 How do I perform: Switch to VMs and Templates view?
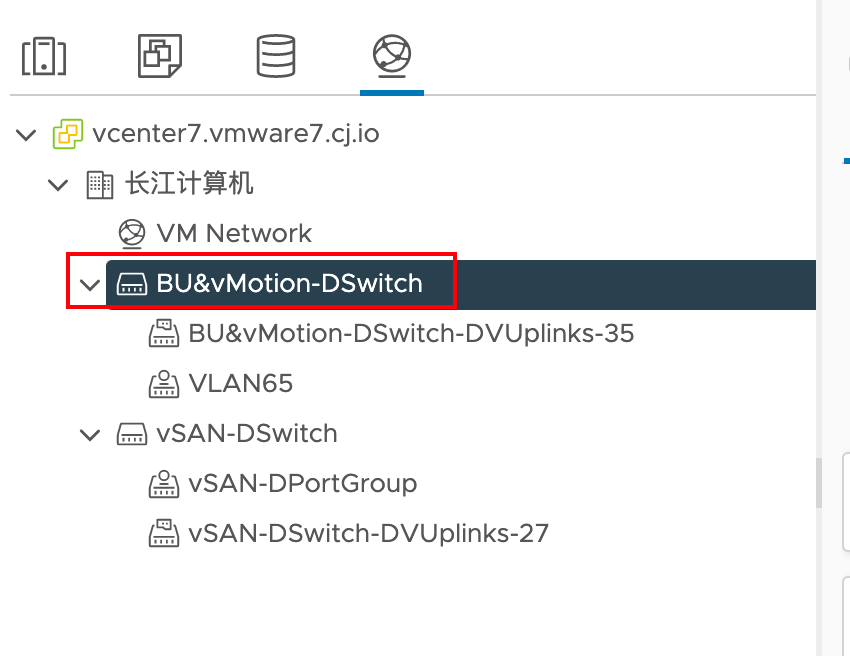[160, 56]
